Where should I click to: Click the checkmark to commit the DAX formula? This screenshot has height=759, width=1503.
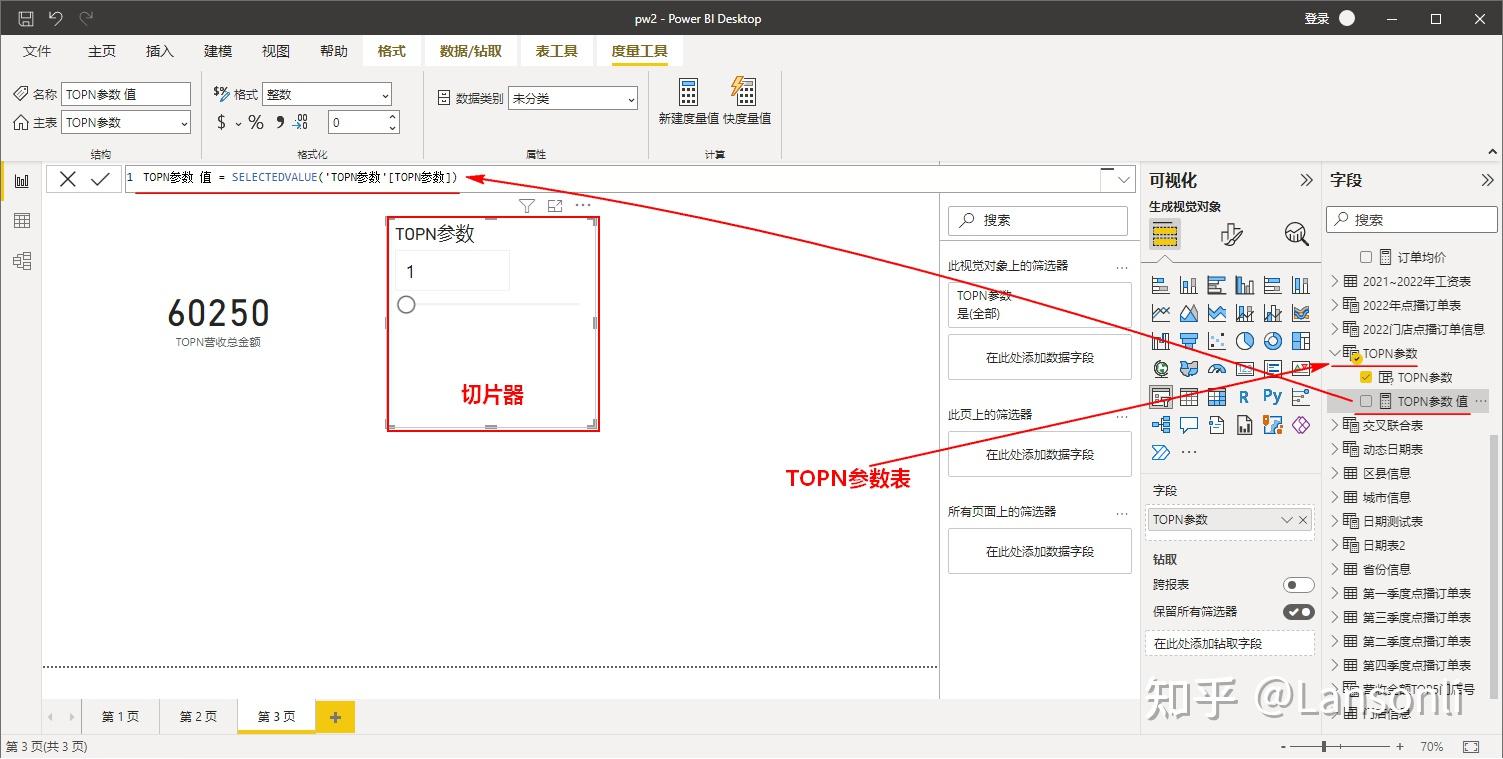pos(97,179)
